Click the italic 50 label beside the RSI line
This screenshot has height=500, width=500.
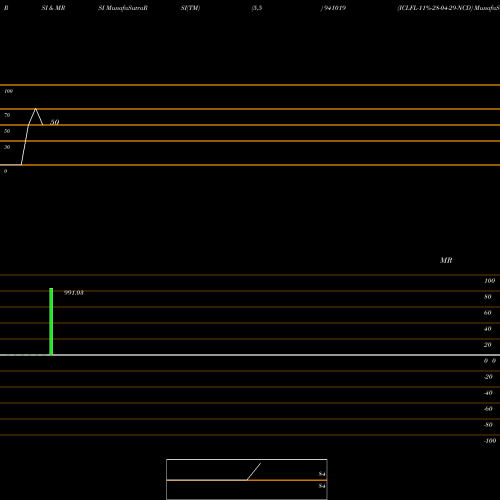[55, 122]
